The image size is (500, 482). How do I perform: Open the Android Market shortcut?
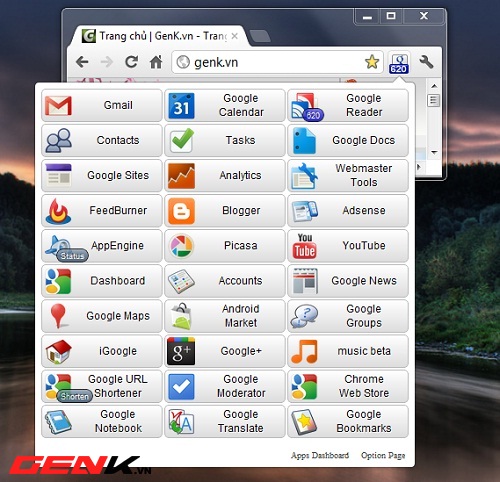pos(225,316)
